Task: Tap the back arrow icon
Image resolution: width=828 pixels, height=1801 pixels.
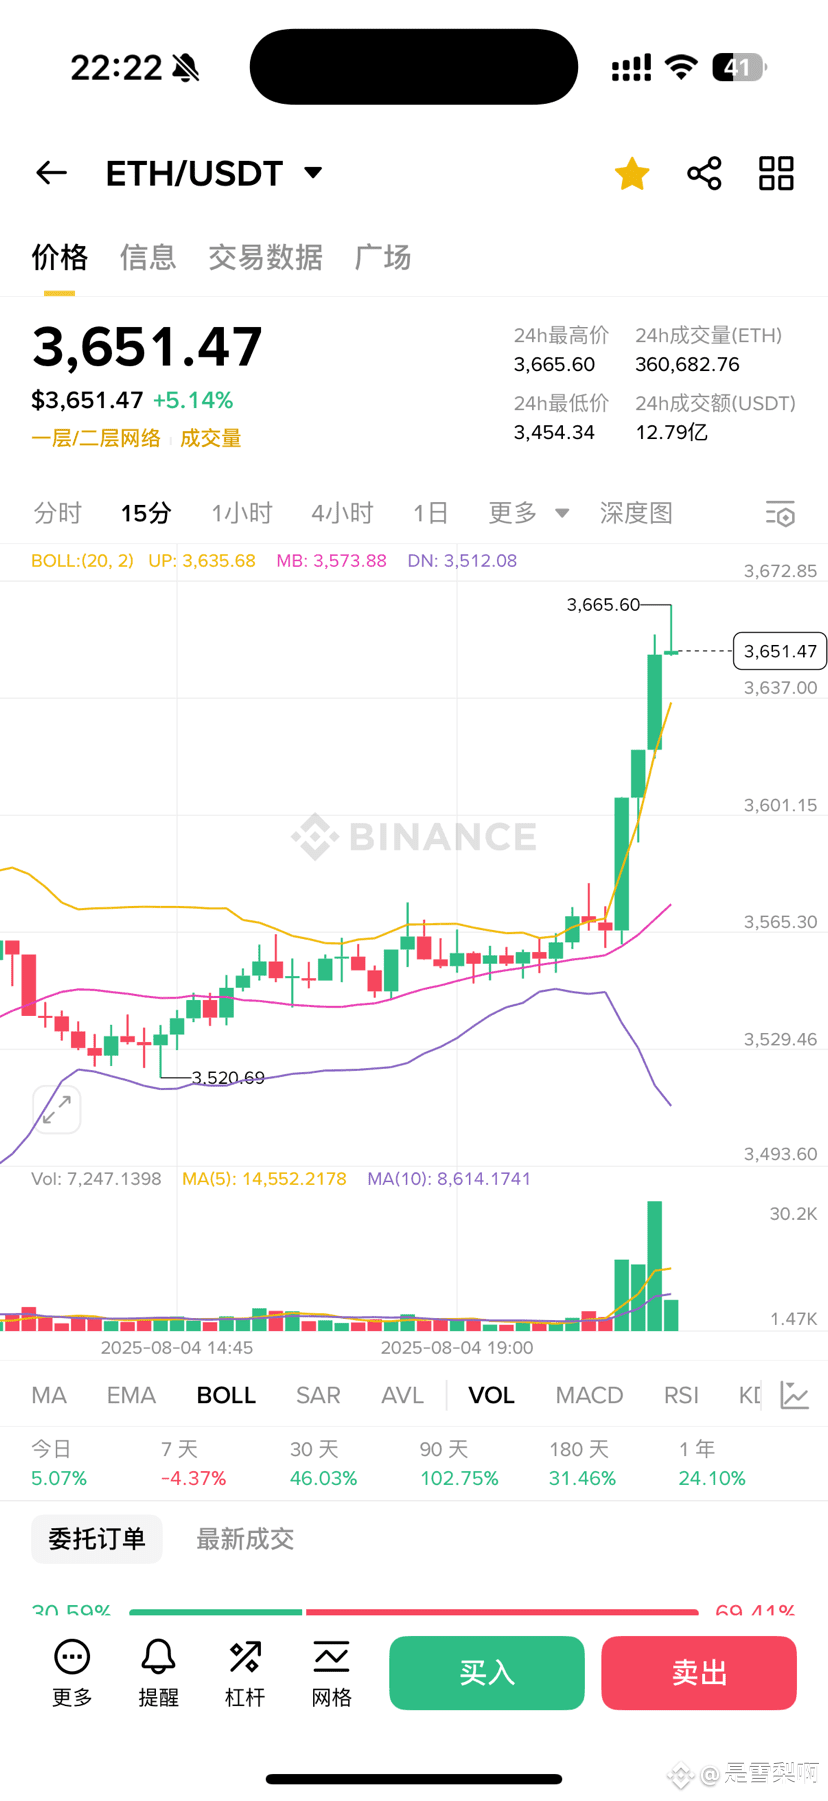Action: [51, 173]
